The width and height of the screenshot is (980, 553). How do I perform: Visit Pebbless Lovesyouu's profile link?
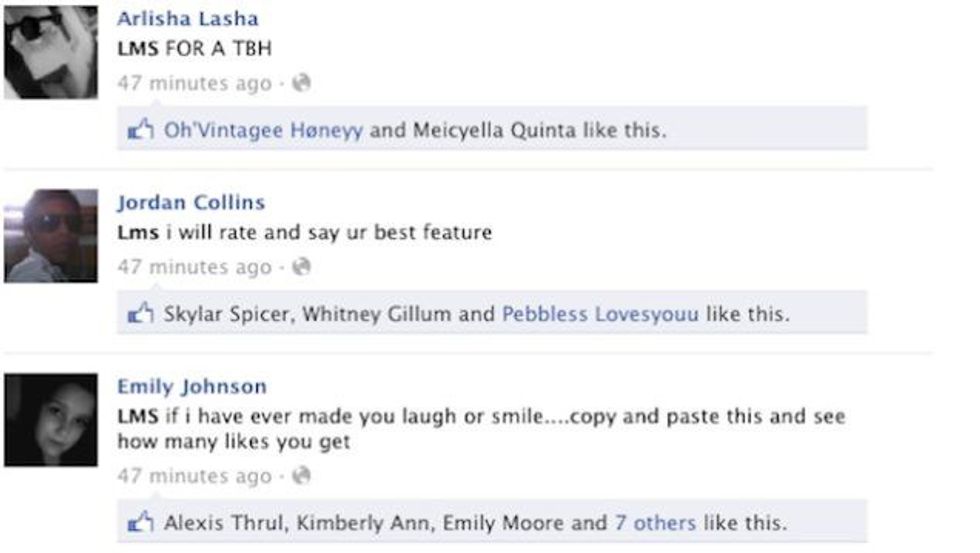coord(600,314)
